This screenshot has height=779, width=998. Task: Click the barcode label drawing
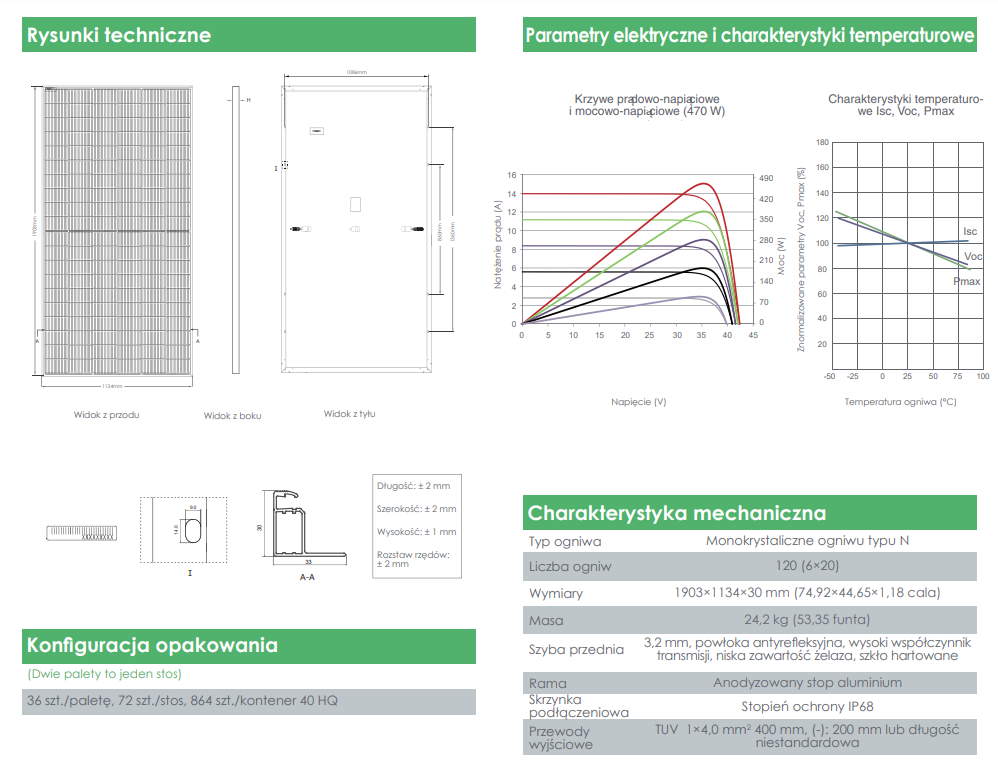click(x=81, y=533)
